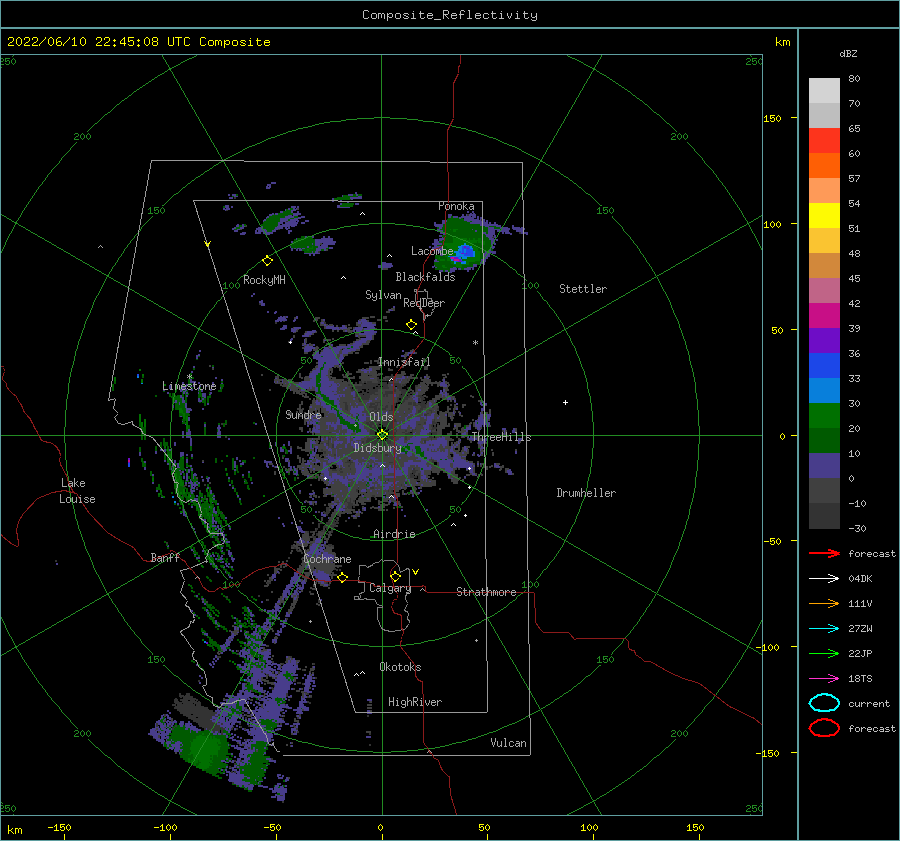Click the Lake Louise label
Image resolution: width=900 pixels, height=841 pixels.
click(x=77, y=491)
